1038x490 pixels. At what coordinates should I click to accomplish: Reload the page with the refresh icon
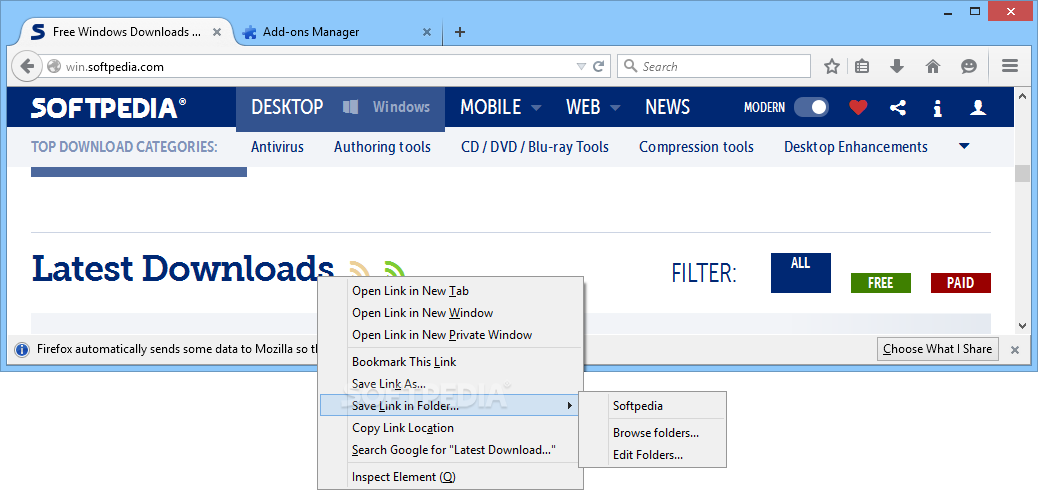(x=598, y=66)
